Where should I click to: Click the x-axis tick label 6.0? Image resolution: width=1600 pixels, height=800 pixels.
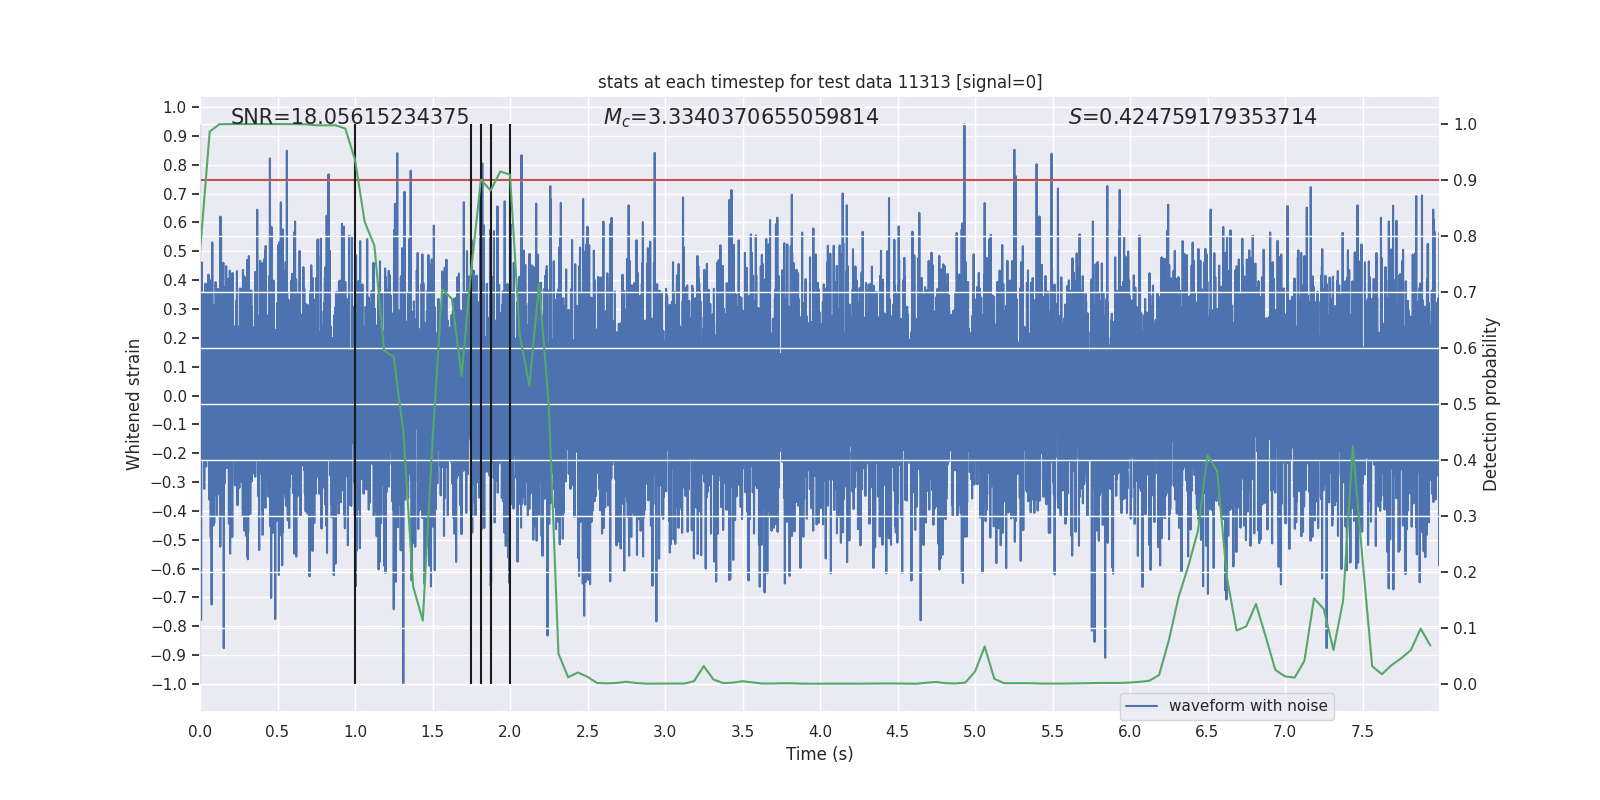click(x=1130, y=731)
